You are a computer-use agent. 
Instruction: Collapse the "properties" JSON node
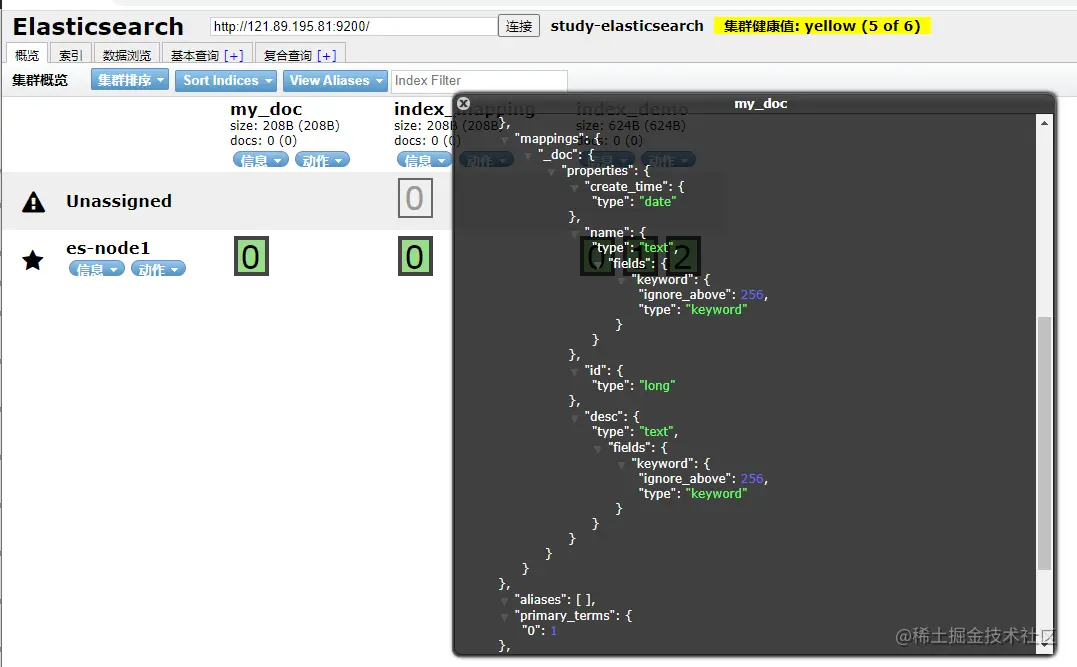(x=552, y=172)
